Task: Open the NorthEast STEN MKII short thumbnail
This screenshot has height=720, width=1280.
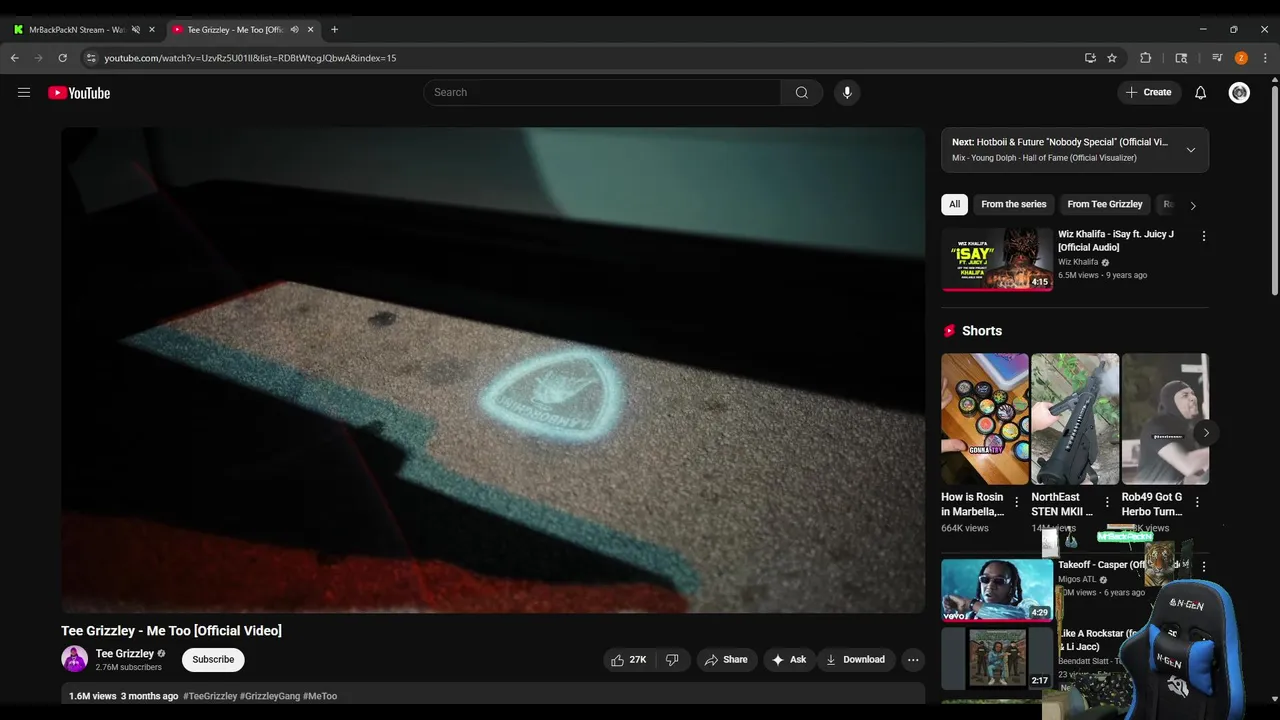Action: pos(1075,419)
